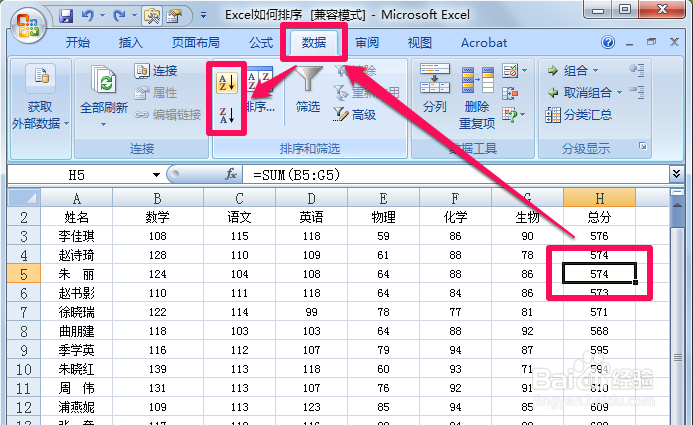This screenshot has width=693, height=425.
Task: Expand the data validation dropdown arrow
Action: click(525, 71)
